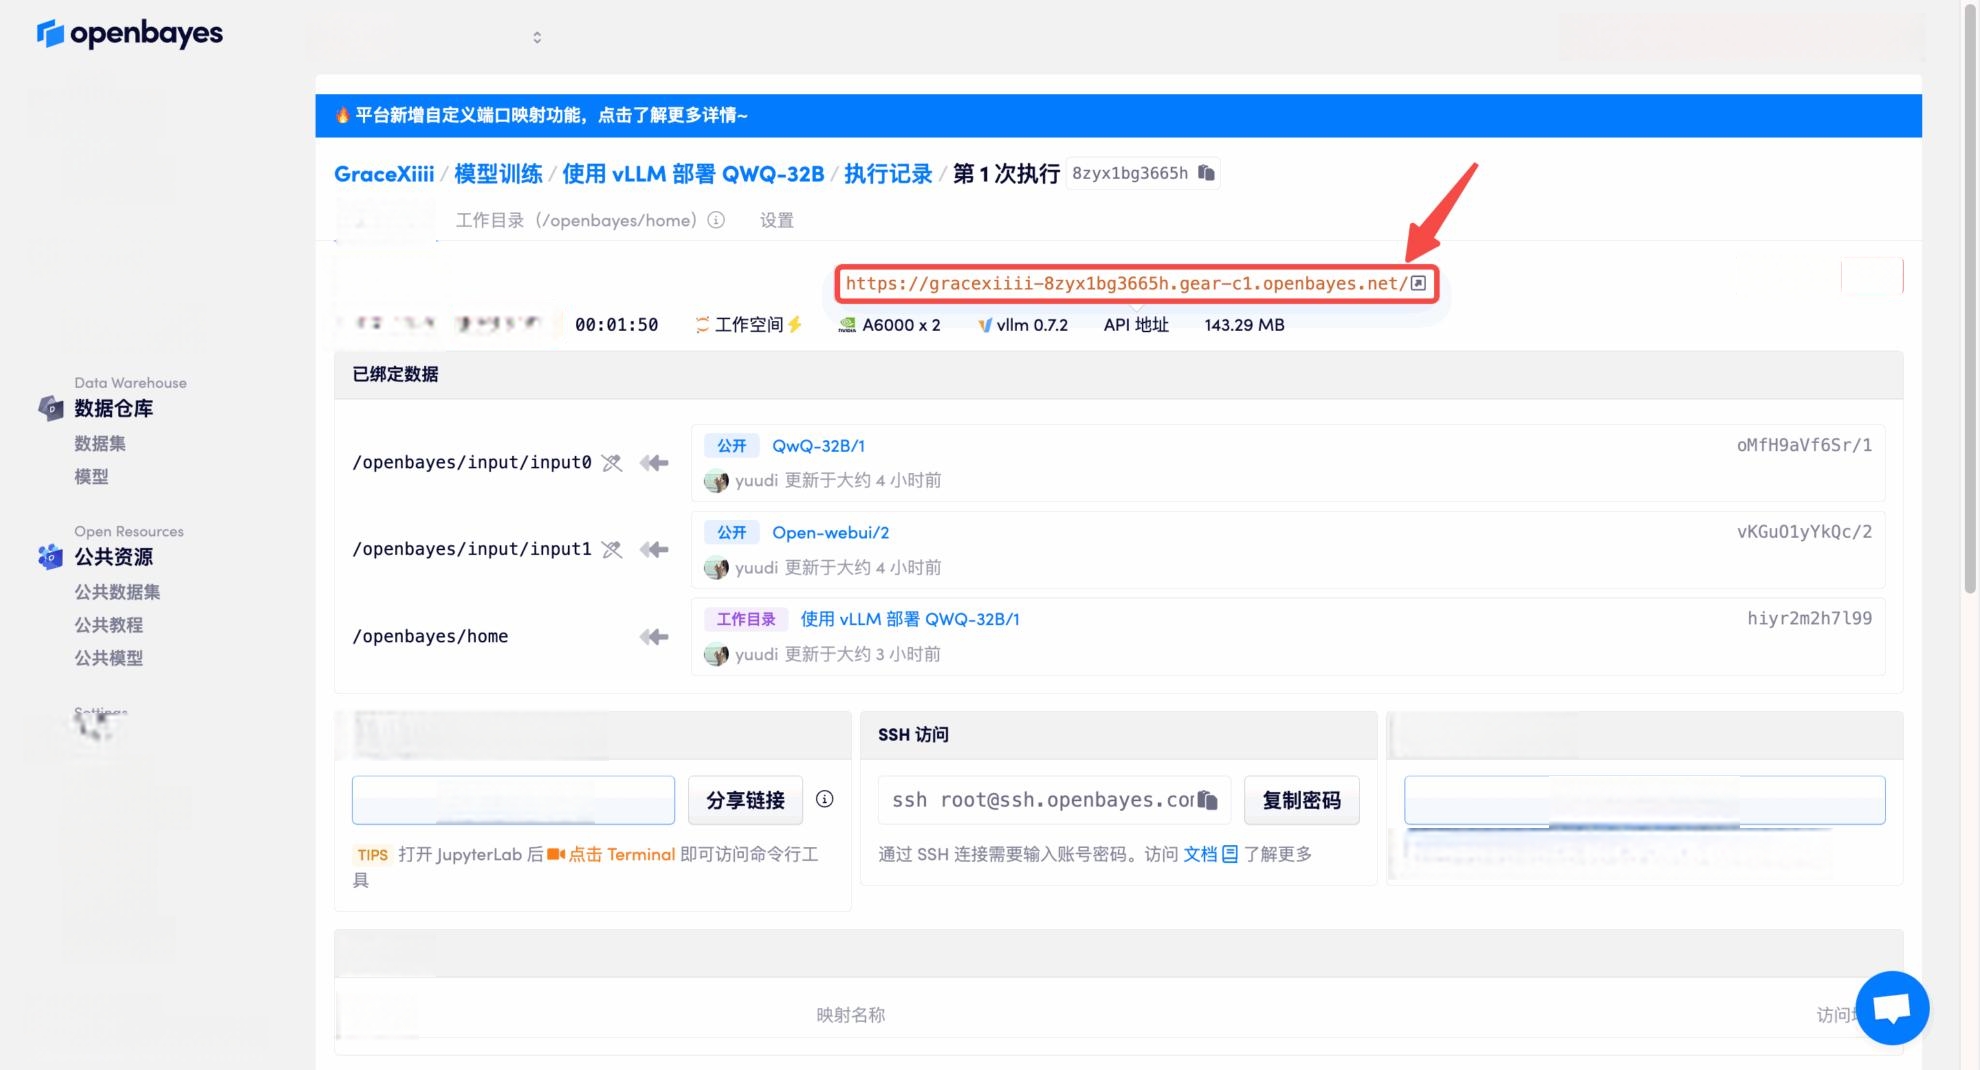Screen dimensions: 1980x1070
Task: Click the 工作空间 status icon
Action: tap(702, 325)
